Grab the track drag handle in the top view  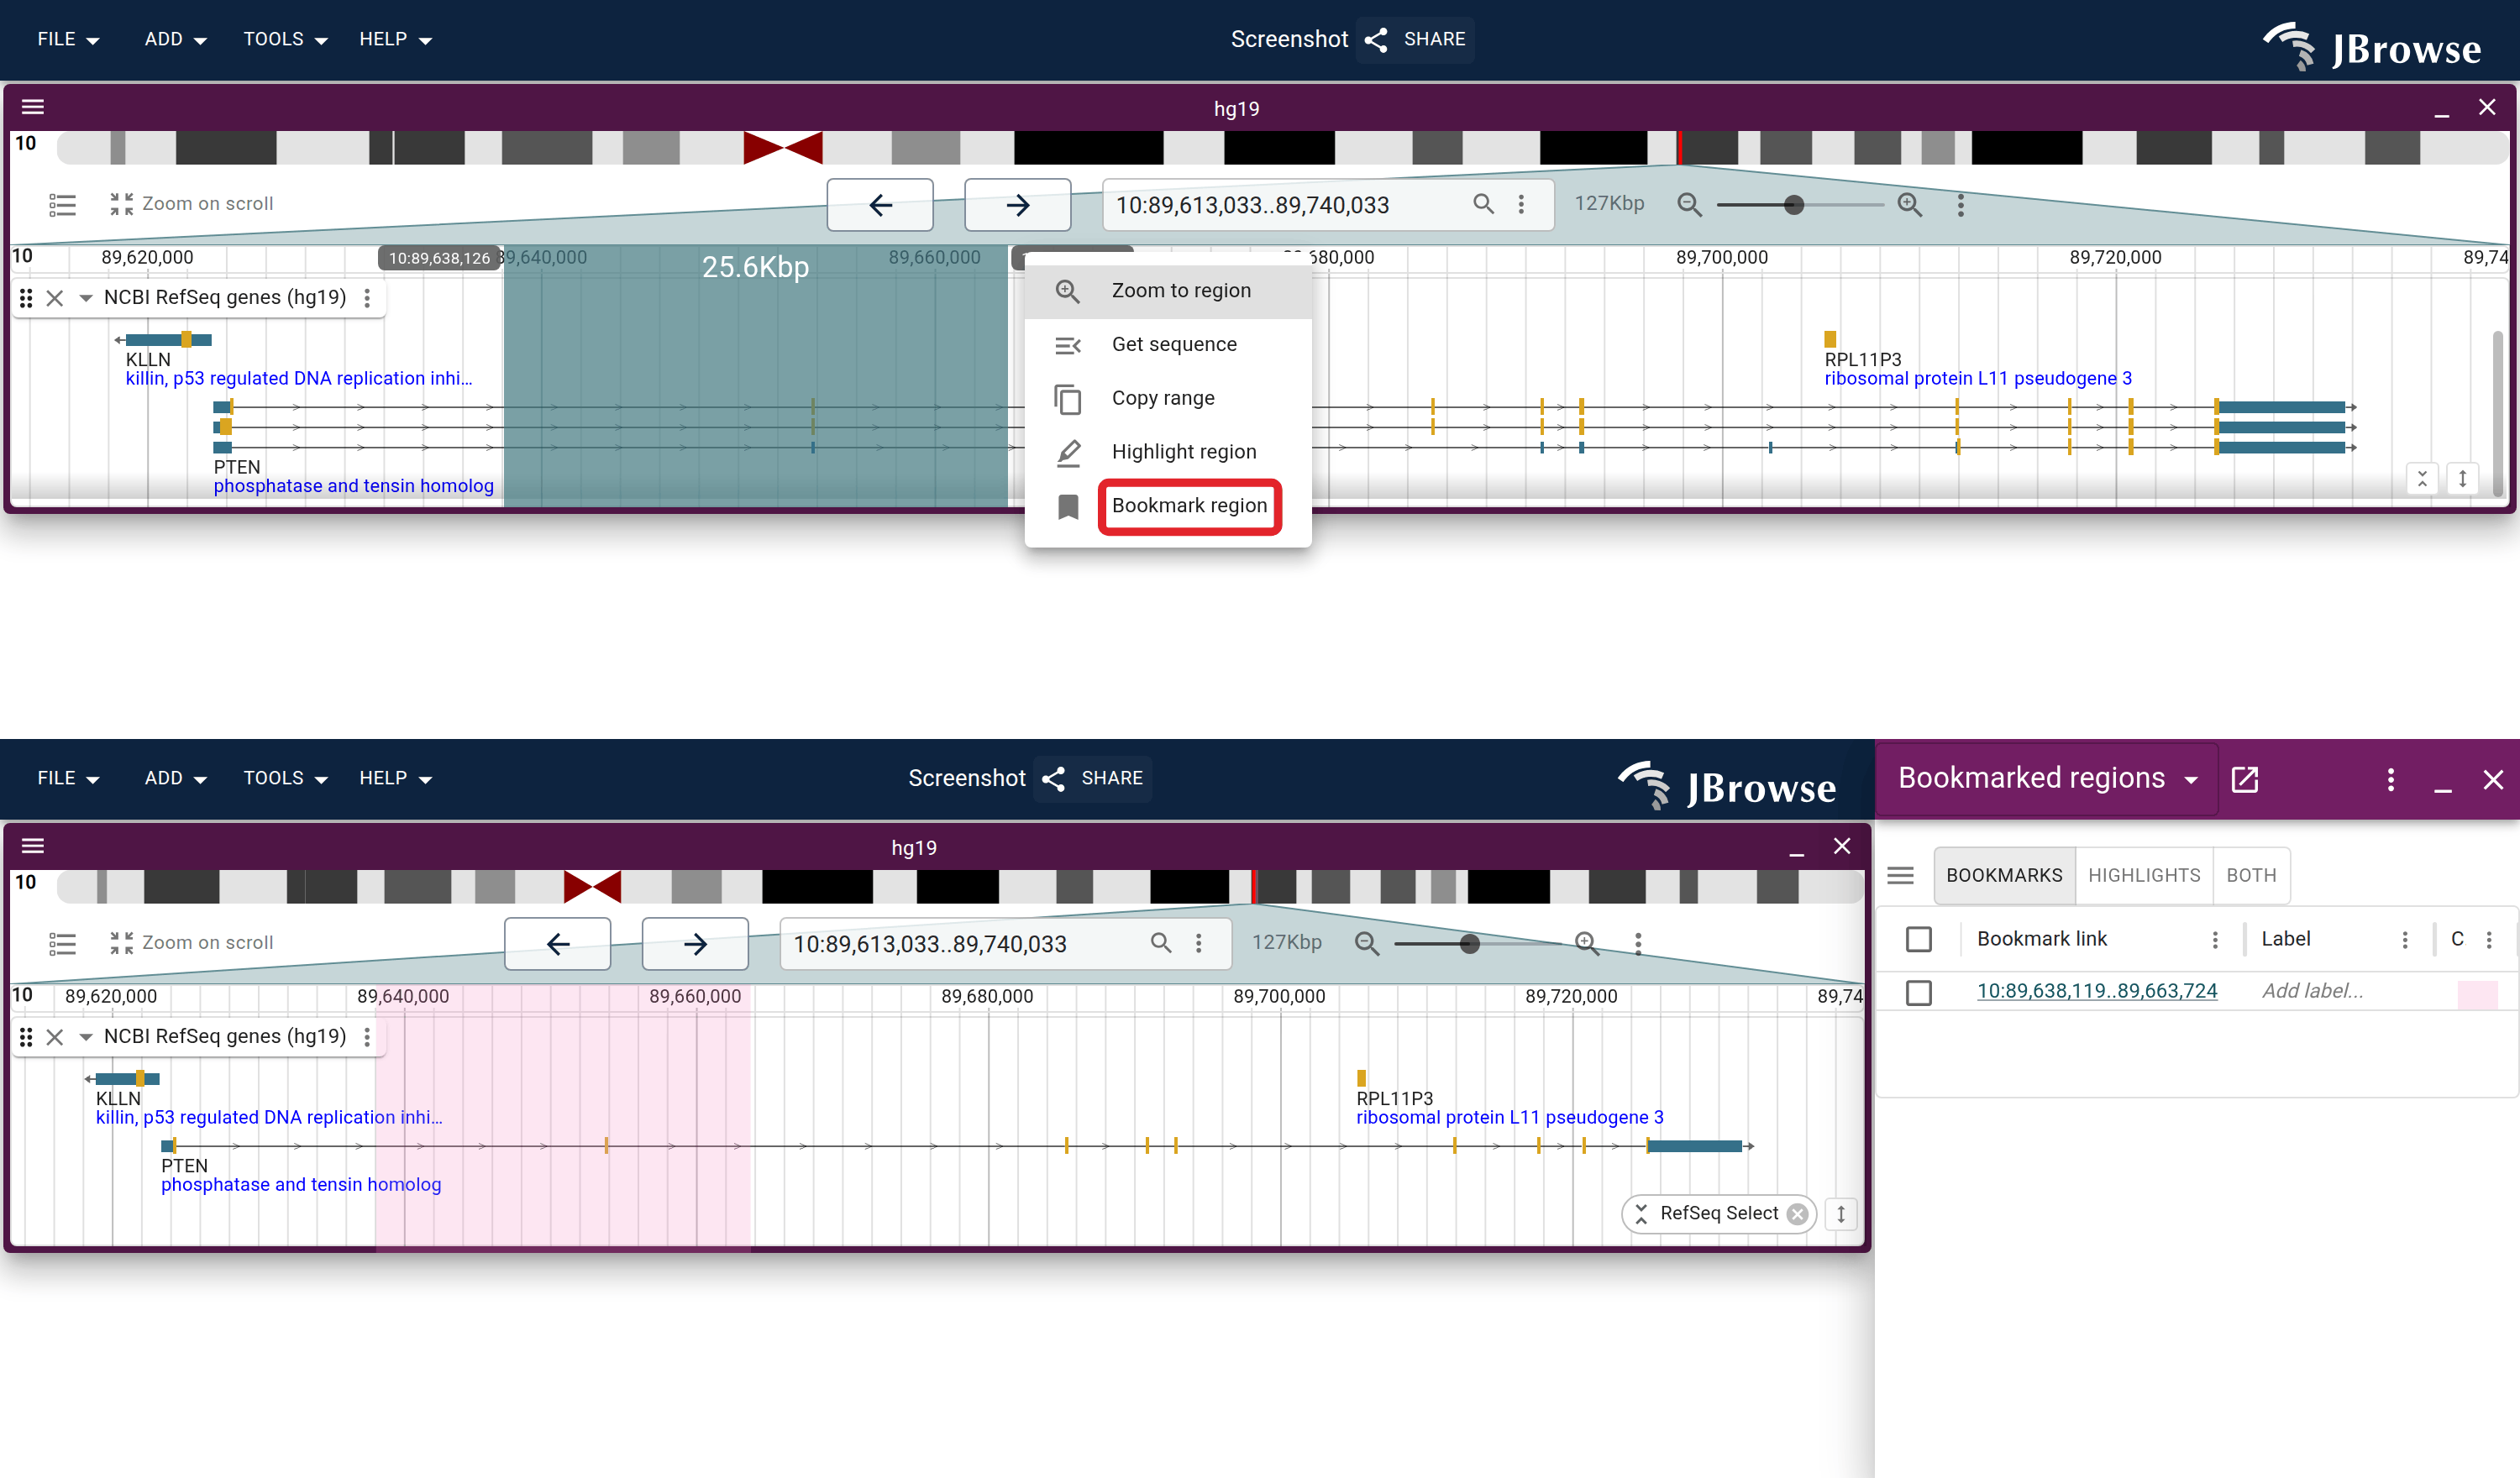click(x=26, y=298)
